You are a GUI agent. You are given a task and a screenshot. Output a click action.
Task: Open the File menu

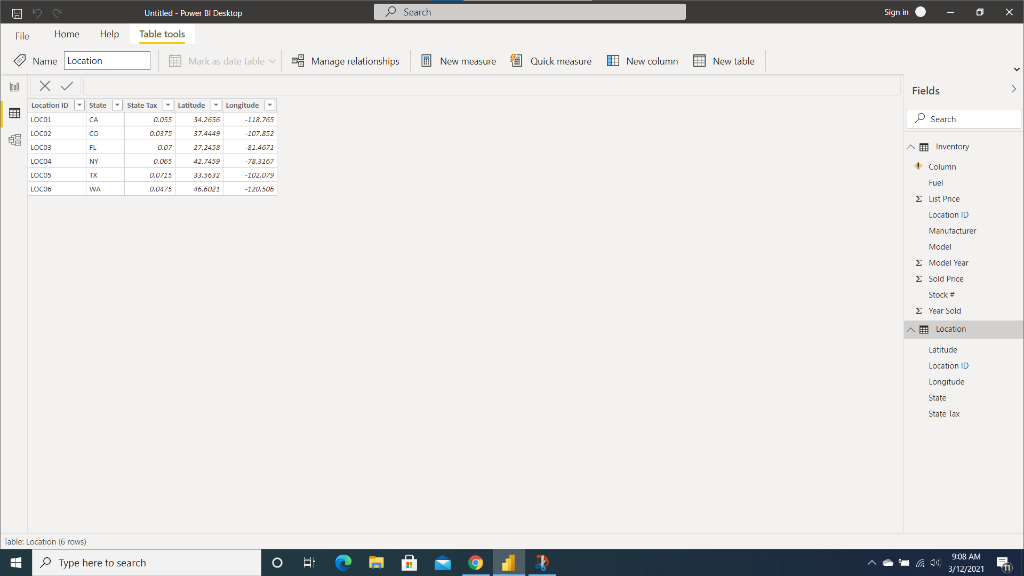pyautogui.click(x=22, y=36)
